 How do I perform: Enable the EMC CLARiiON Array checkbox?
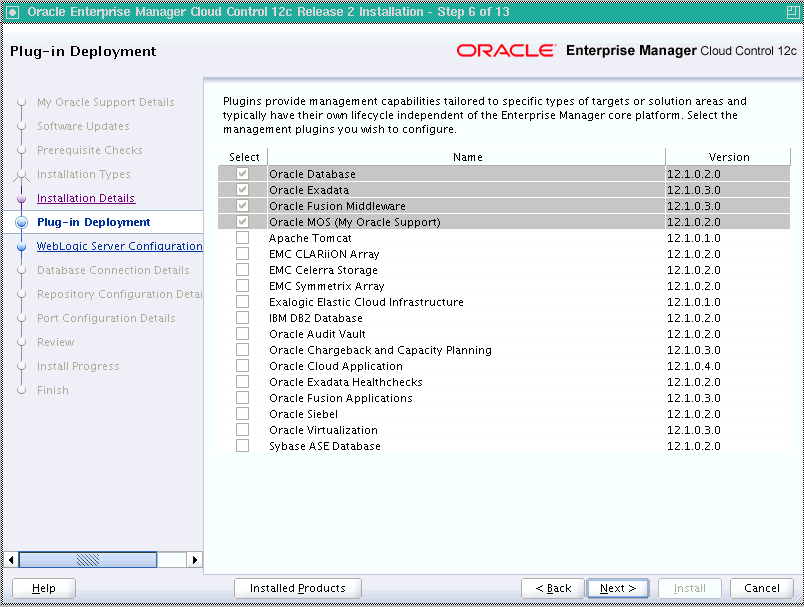[x=243, y=254]
